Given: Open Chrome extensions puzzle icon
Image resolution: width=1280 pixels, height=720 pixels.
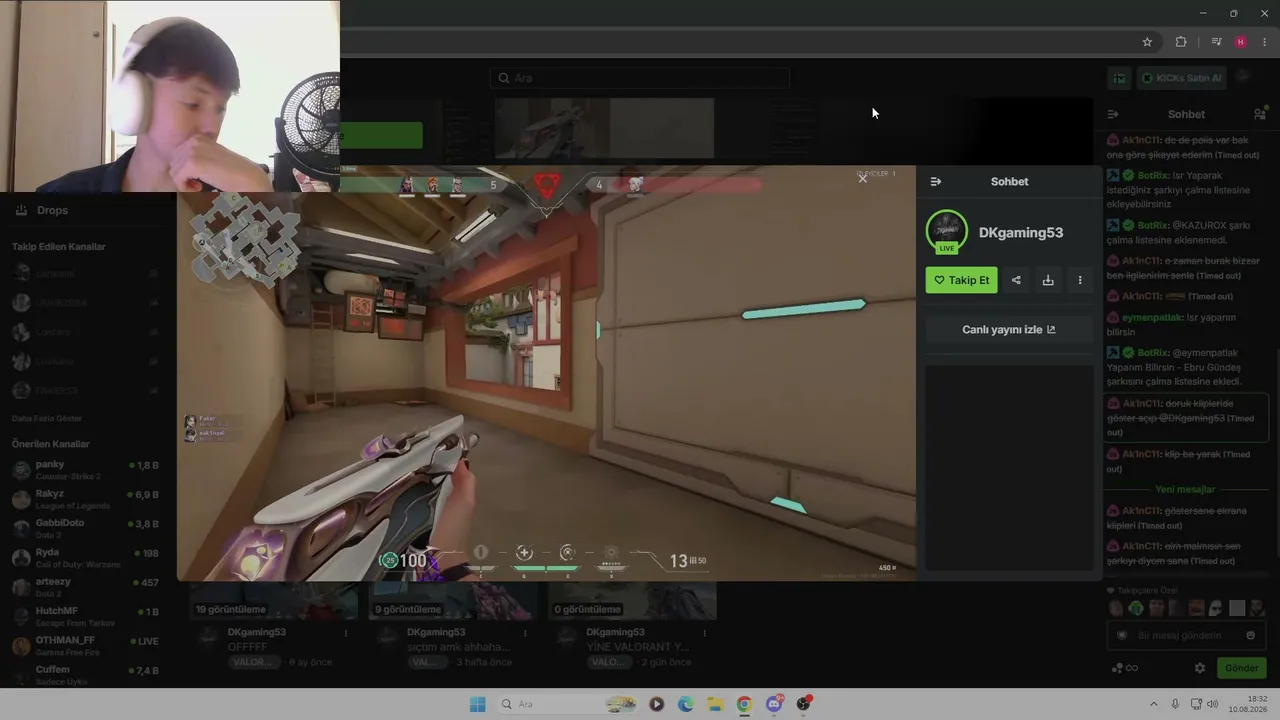Looking at the screenshot, I should 1181,42.
